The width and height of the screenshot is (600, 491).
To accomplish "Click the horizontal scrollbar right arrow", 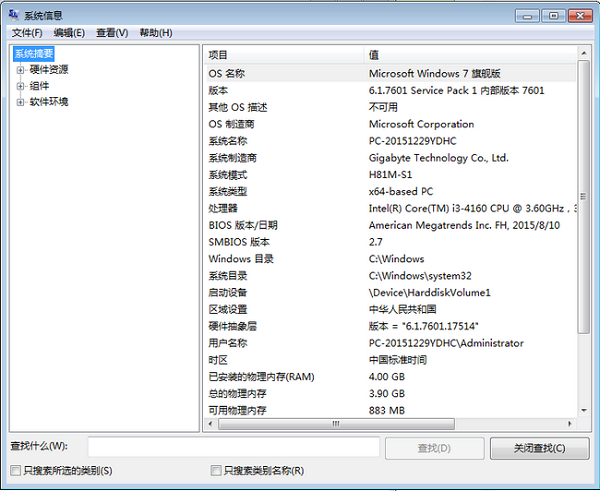I will pos(570,424).
